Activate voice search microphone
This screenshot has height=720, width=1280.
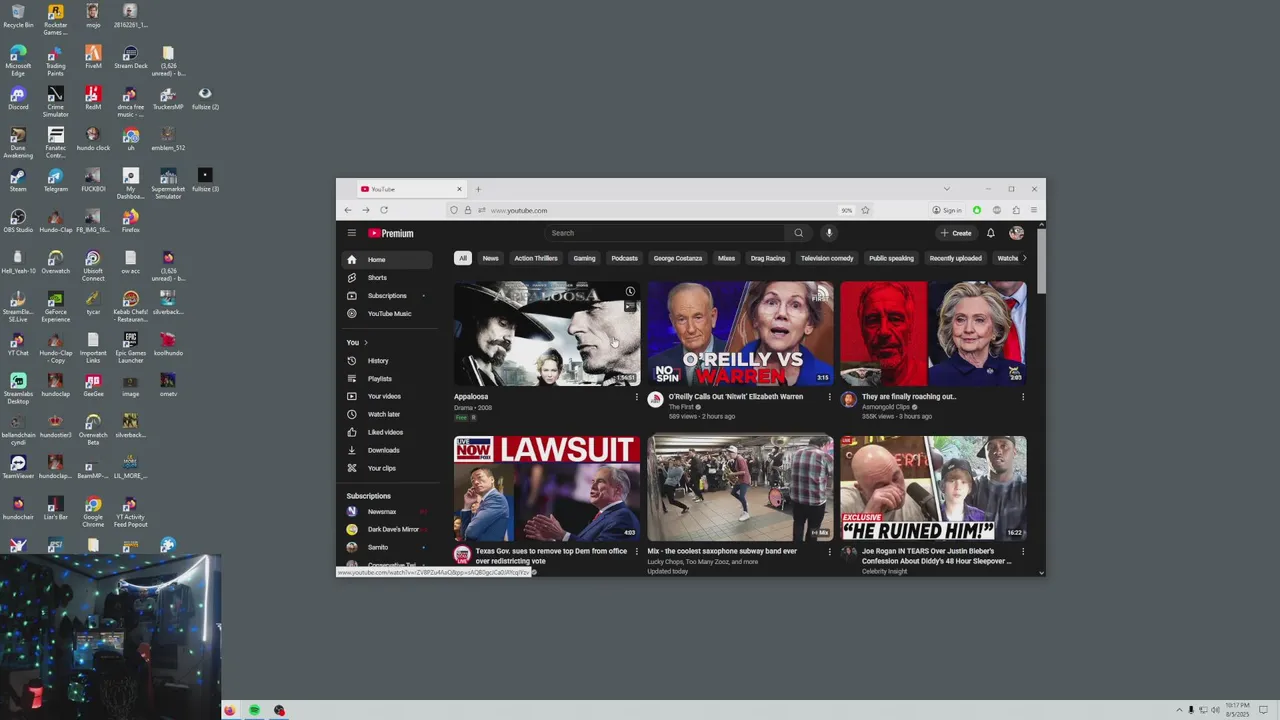coord(828,233)
